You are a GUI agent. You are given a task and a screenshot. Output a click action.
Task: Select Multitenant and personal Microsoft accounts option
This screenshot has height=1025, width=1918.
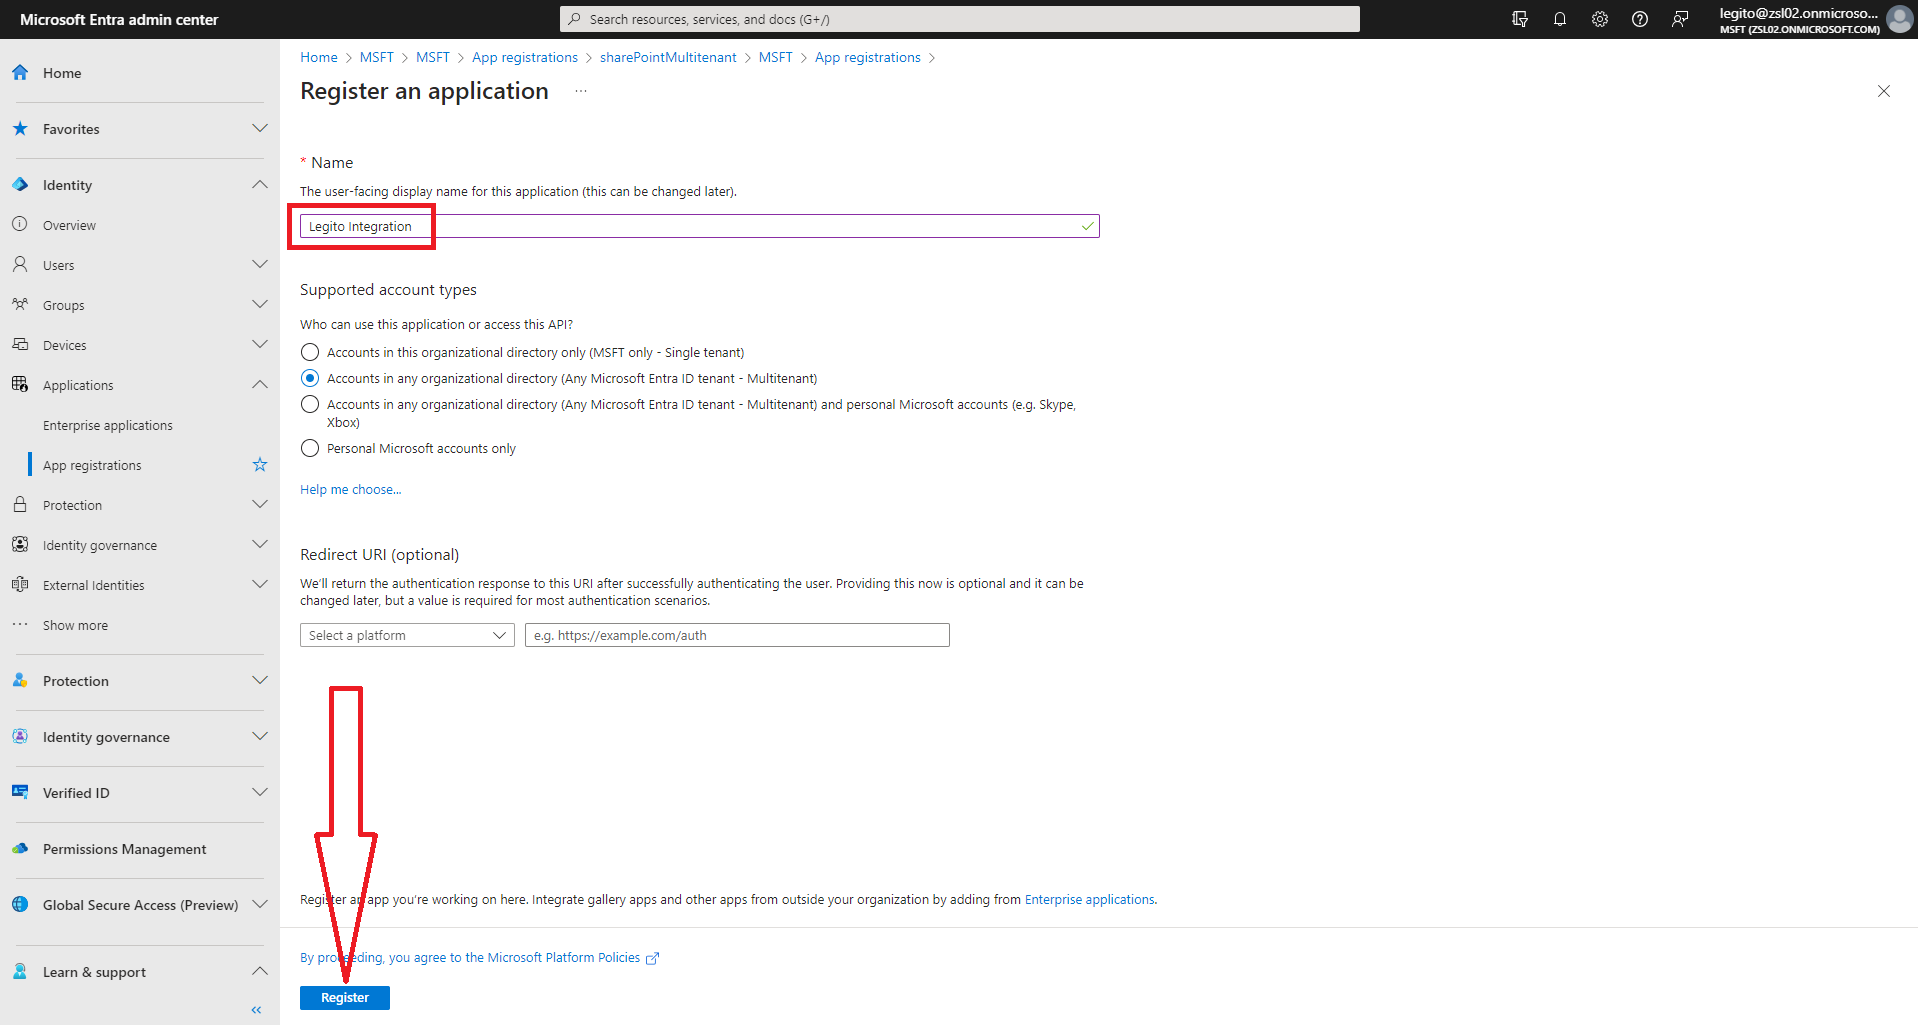tap(310, 404)
